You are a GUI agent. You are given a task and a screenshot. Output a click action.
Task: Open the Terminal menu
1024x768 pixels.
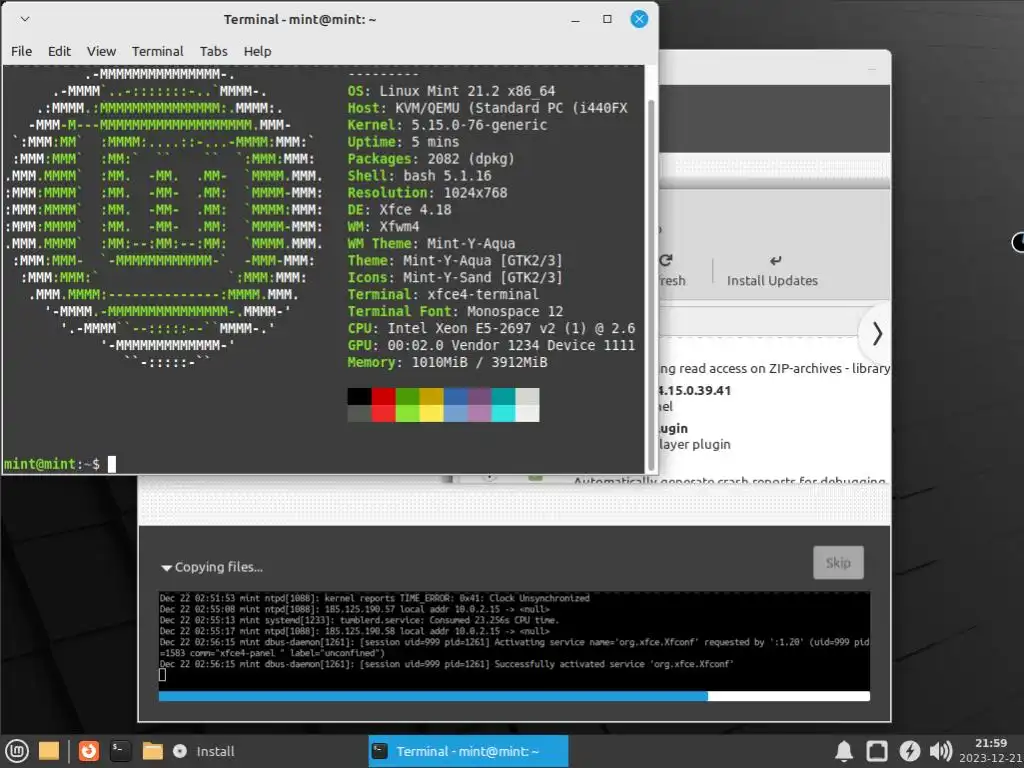tap(157, 51)
